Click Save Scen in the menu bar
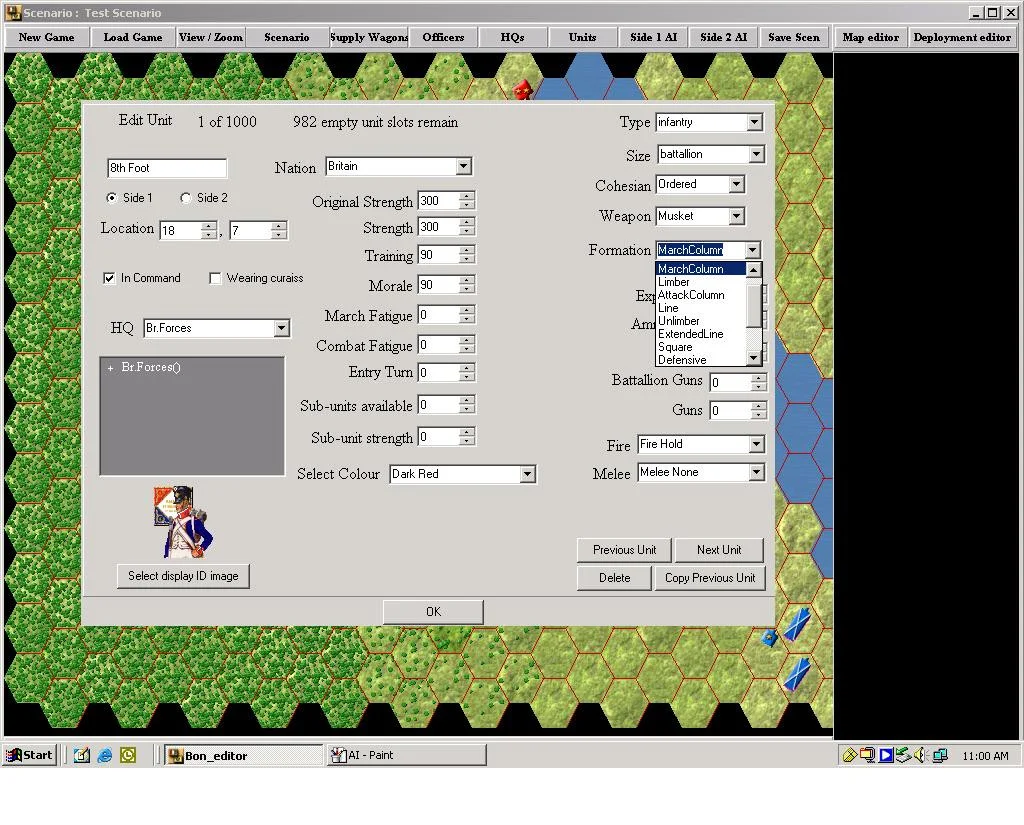This screenshot has height=825, width=1024. 793,37
